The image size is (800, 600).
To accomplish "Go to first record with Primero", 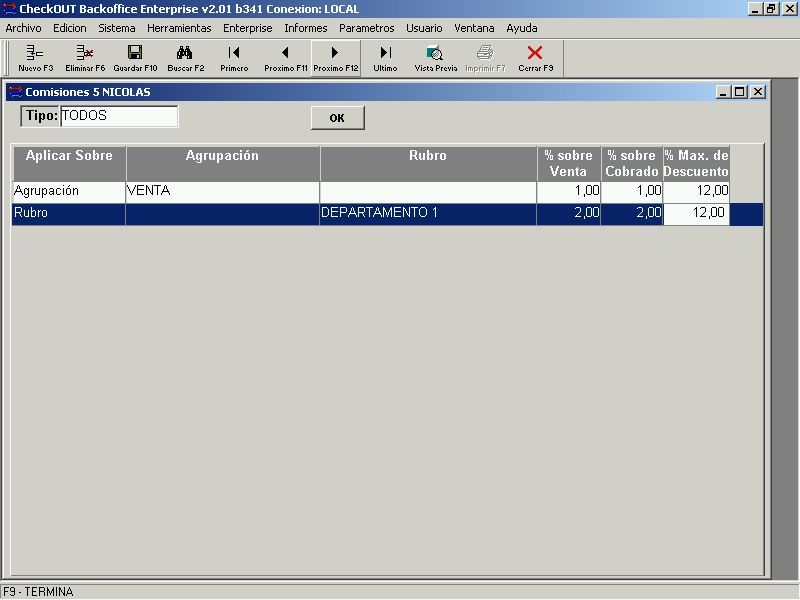I will click(x=234, y=58).
